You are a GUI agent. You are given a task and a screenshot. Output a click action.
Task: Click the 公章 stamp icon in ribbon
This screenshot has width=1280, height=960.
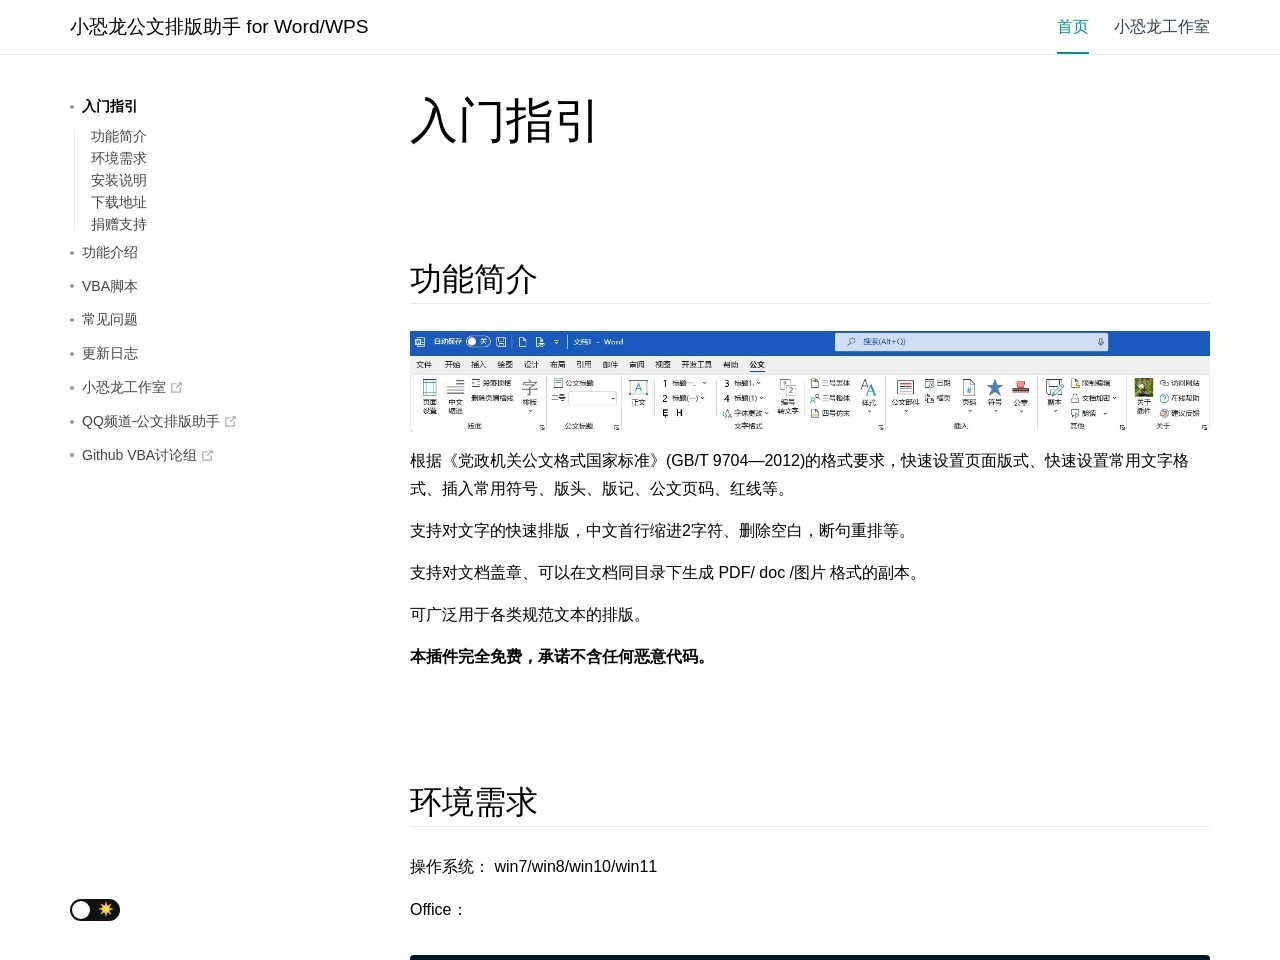(1020, 389)
